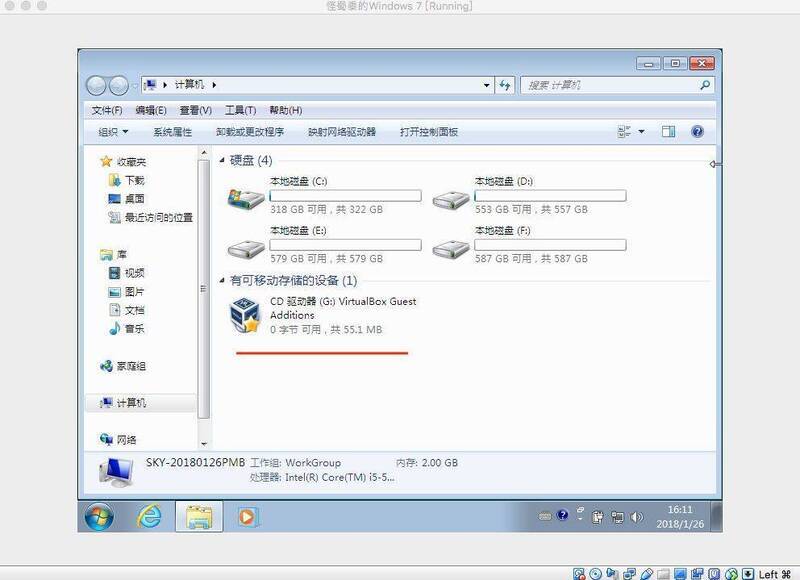Click the blue help question mark icon
Screen dimensions: 800x580
(x=697, y=132)
